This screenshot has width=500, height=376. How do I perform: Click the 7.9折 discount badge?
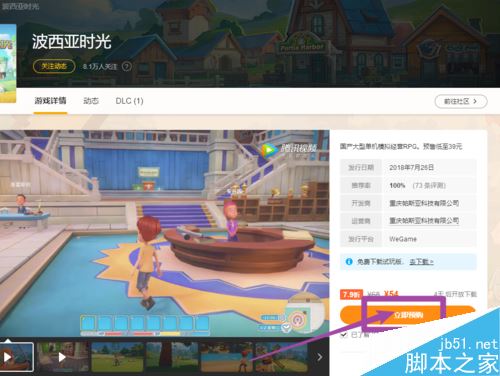351,294
